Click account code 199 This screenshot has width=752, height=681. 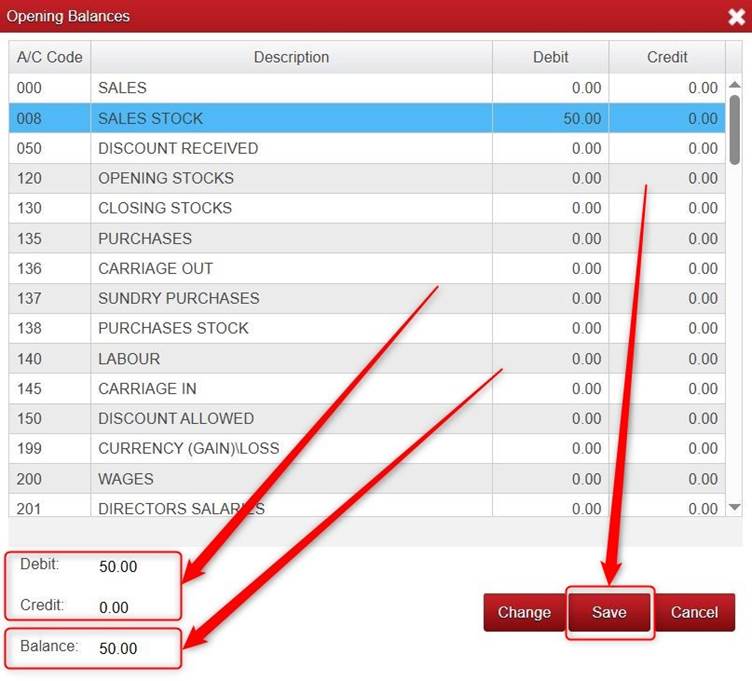(29, 449)
